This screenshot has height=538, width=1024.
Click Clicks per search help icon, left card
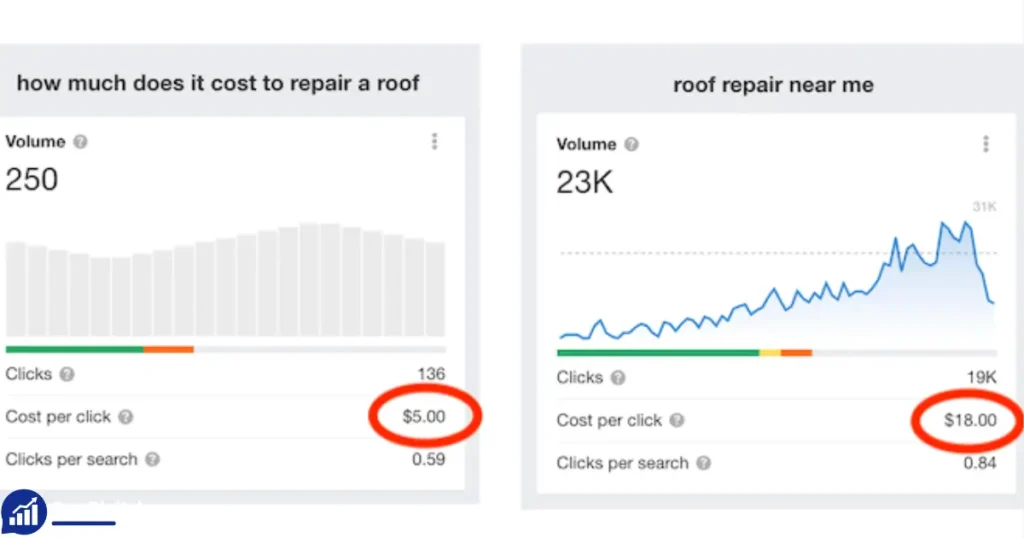(x=152, y=459)
